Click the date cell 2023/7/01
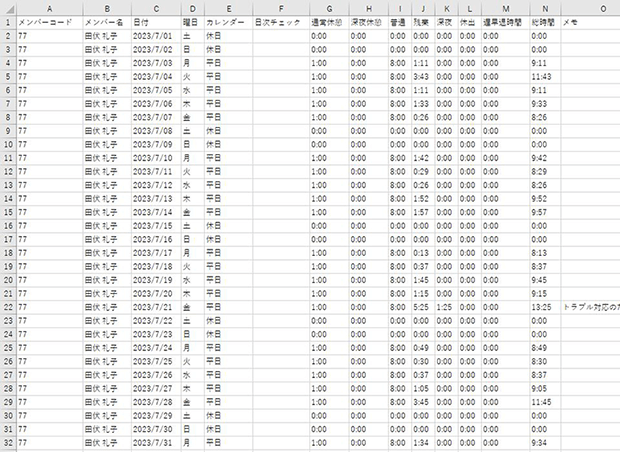The width and height of the screenshot is (620, 452). tap(157, 34)
